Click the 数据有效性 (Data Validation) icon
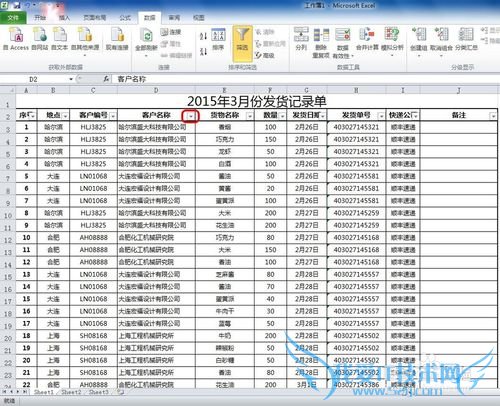Viewport: 500px width, 406px height. click(342, 43)
